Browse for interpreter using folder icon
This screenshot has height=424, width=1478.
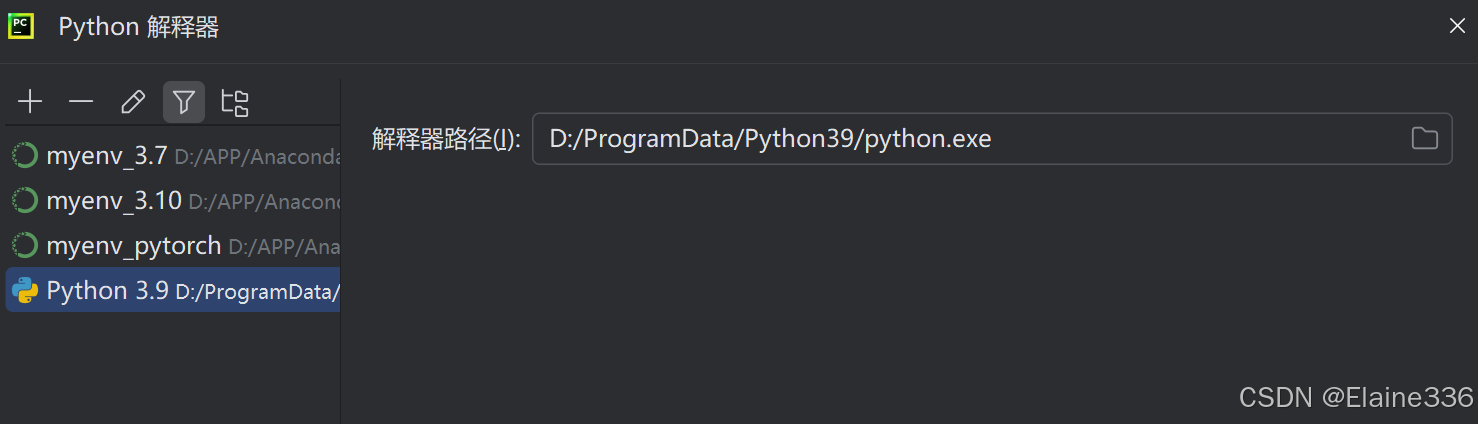tap(1425, 138)
